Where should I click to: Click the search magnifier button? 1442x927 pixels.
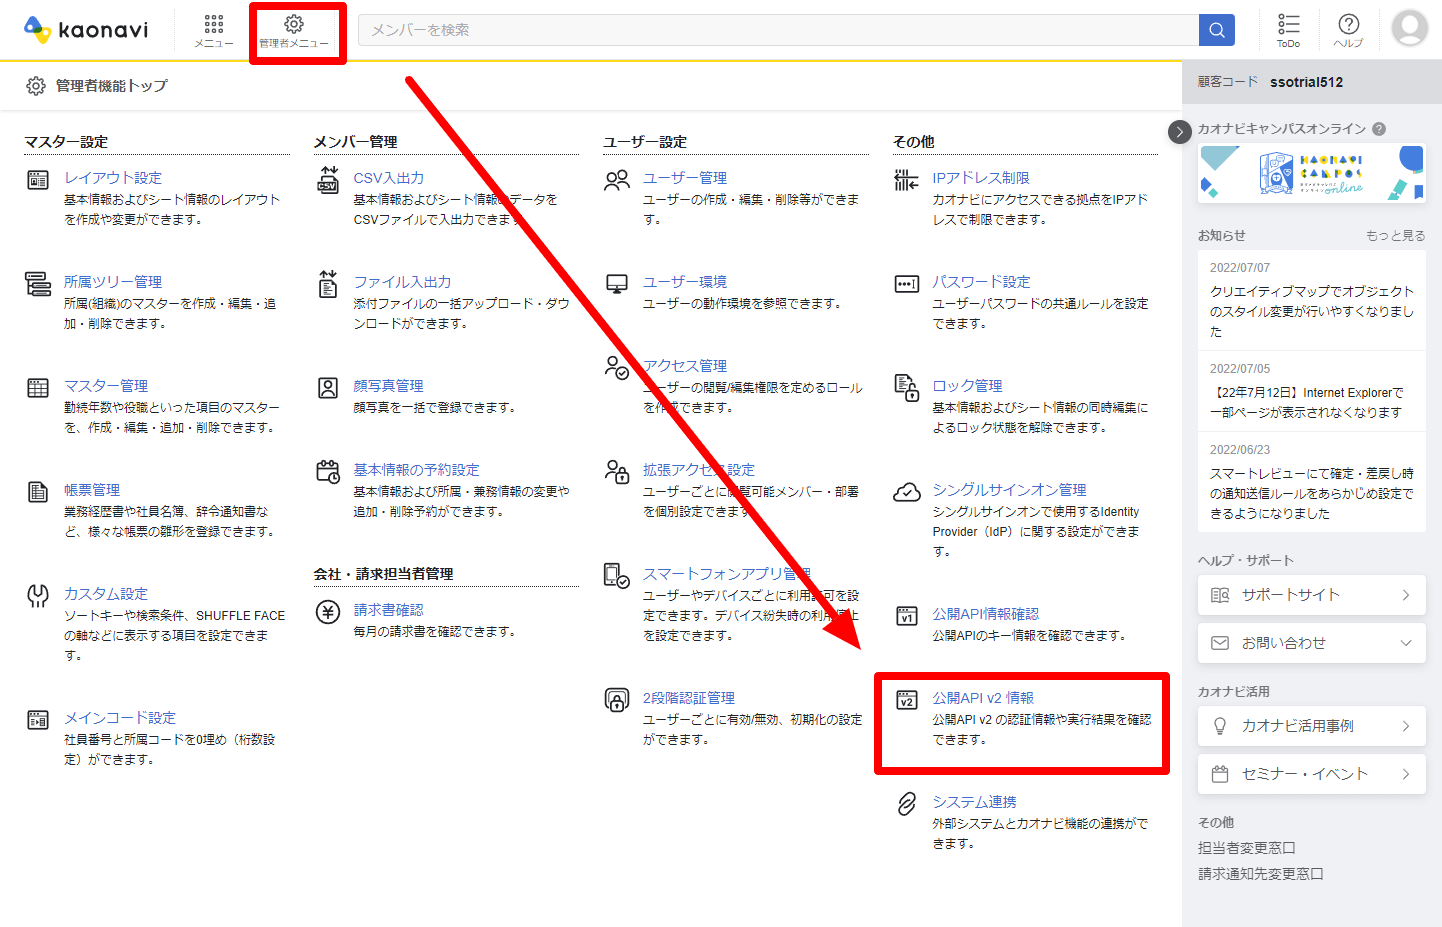click(1217, 30)
